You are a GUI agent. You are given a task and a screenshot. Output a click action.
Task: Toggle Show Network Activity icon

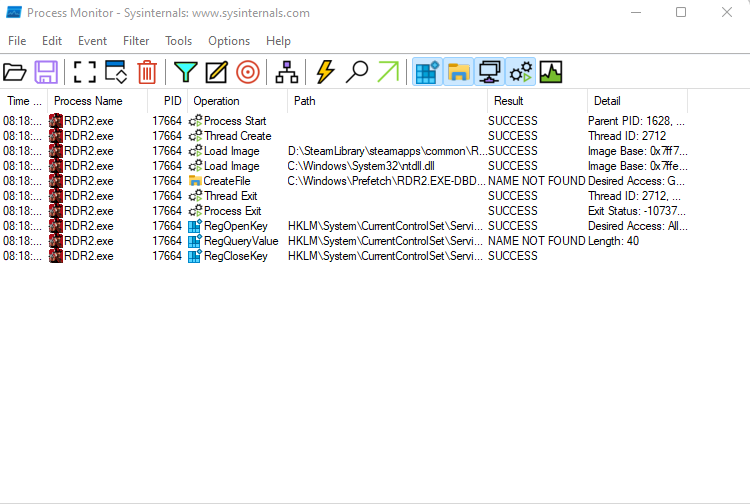[x=489, y=72]
